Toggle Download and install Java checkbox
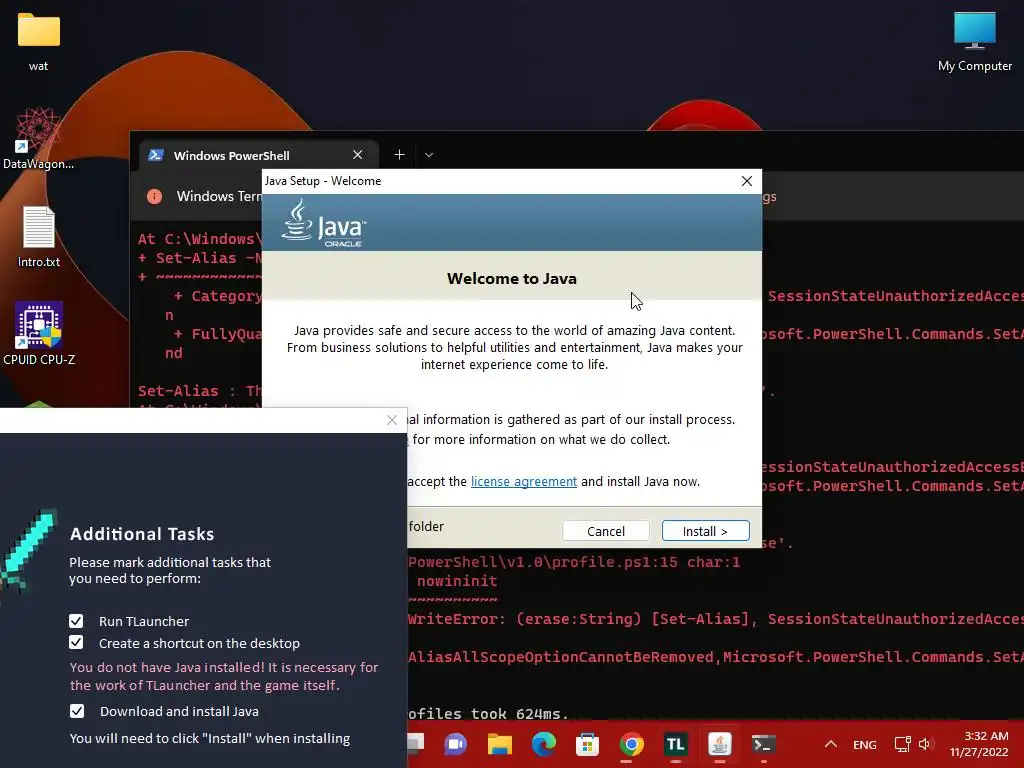This screenshot has height=768, width=1024. (76, 711)
